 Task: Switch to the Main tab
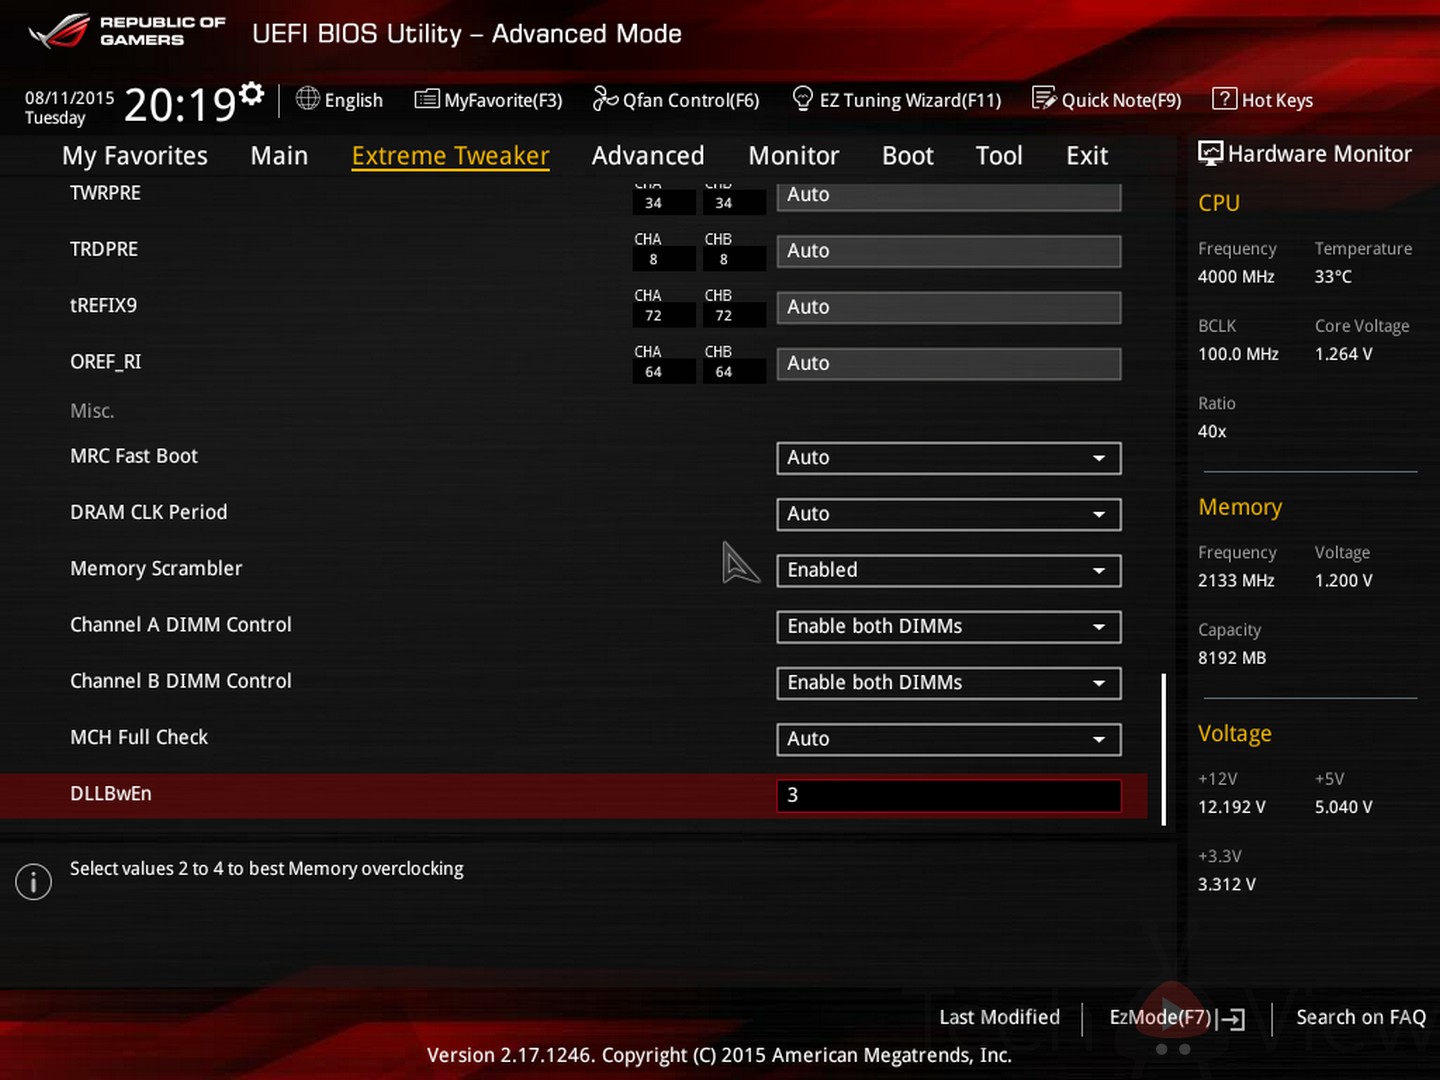pos(279,156)
